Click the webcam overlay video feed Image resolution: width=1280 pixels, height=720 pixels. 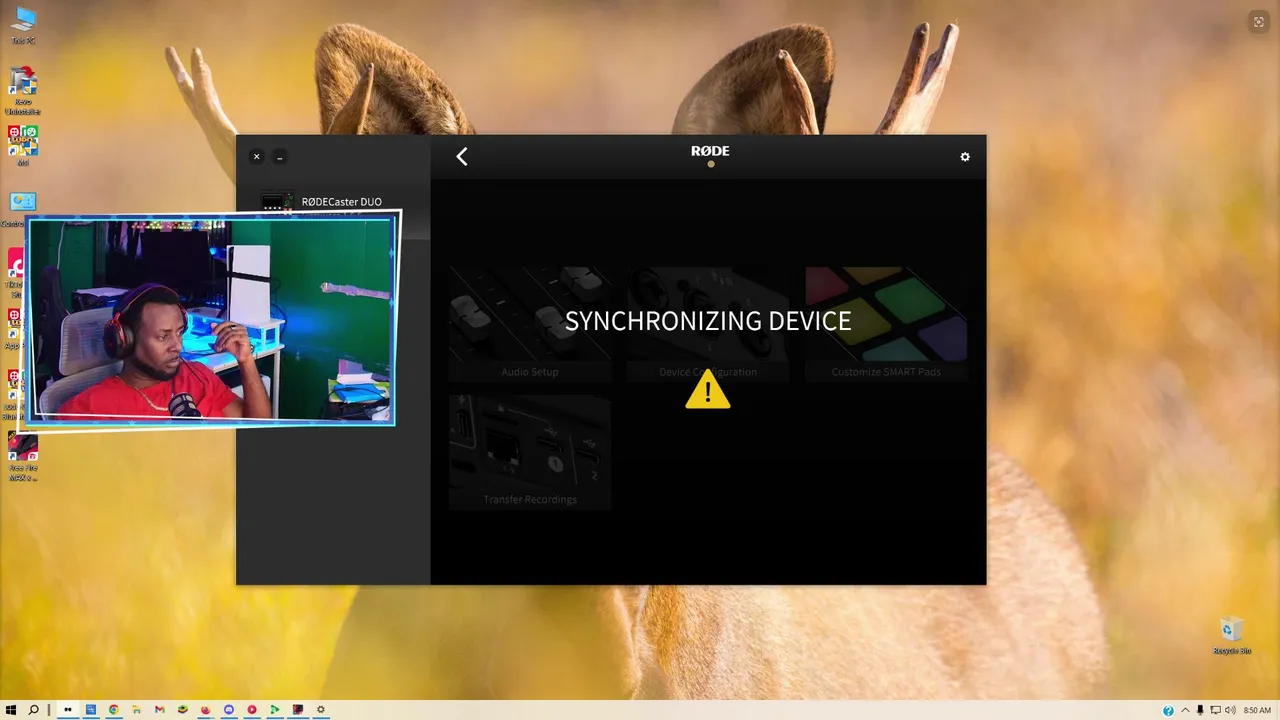210,318
